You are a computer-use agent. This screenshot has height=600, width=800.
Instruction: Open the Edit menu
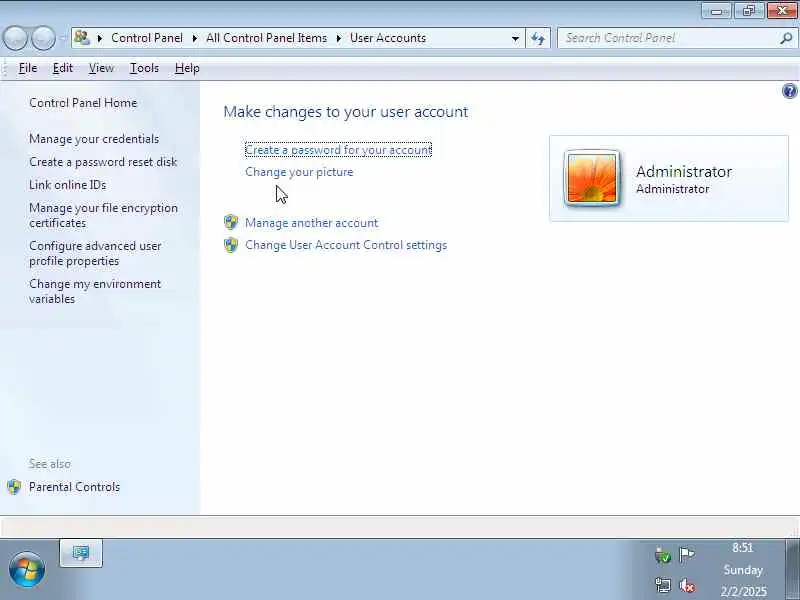pos(63,68)
